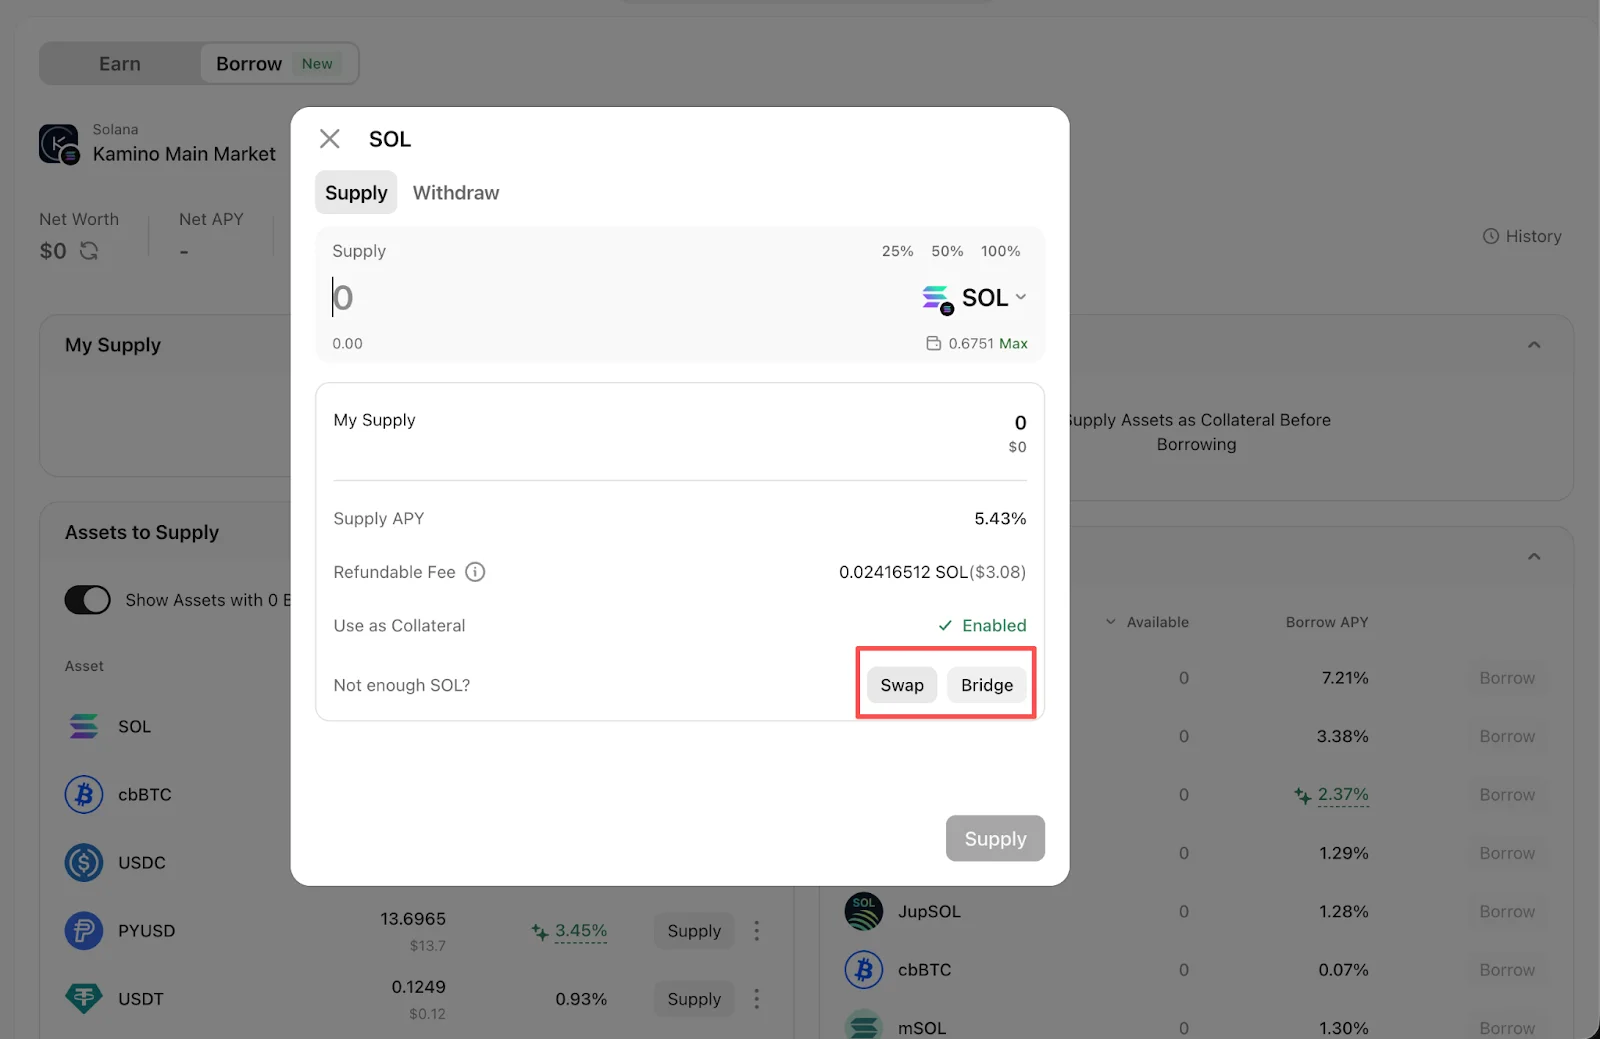Close the SOL supply dialog
The width and height of the screenshot is (1600, 1039).
(x=330, y=139)
